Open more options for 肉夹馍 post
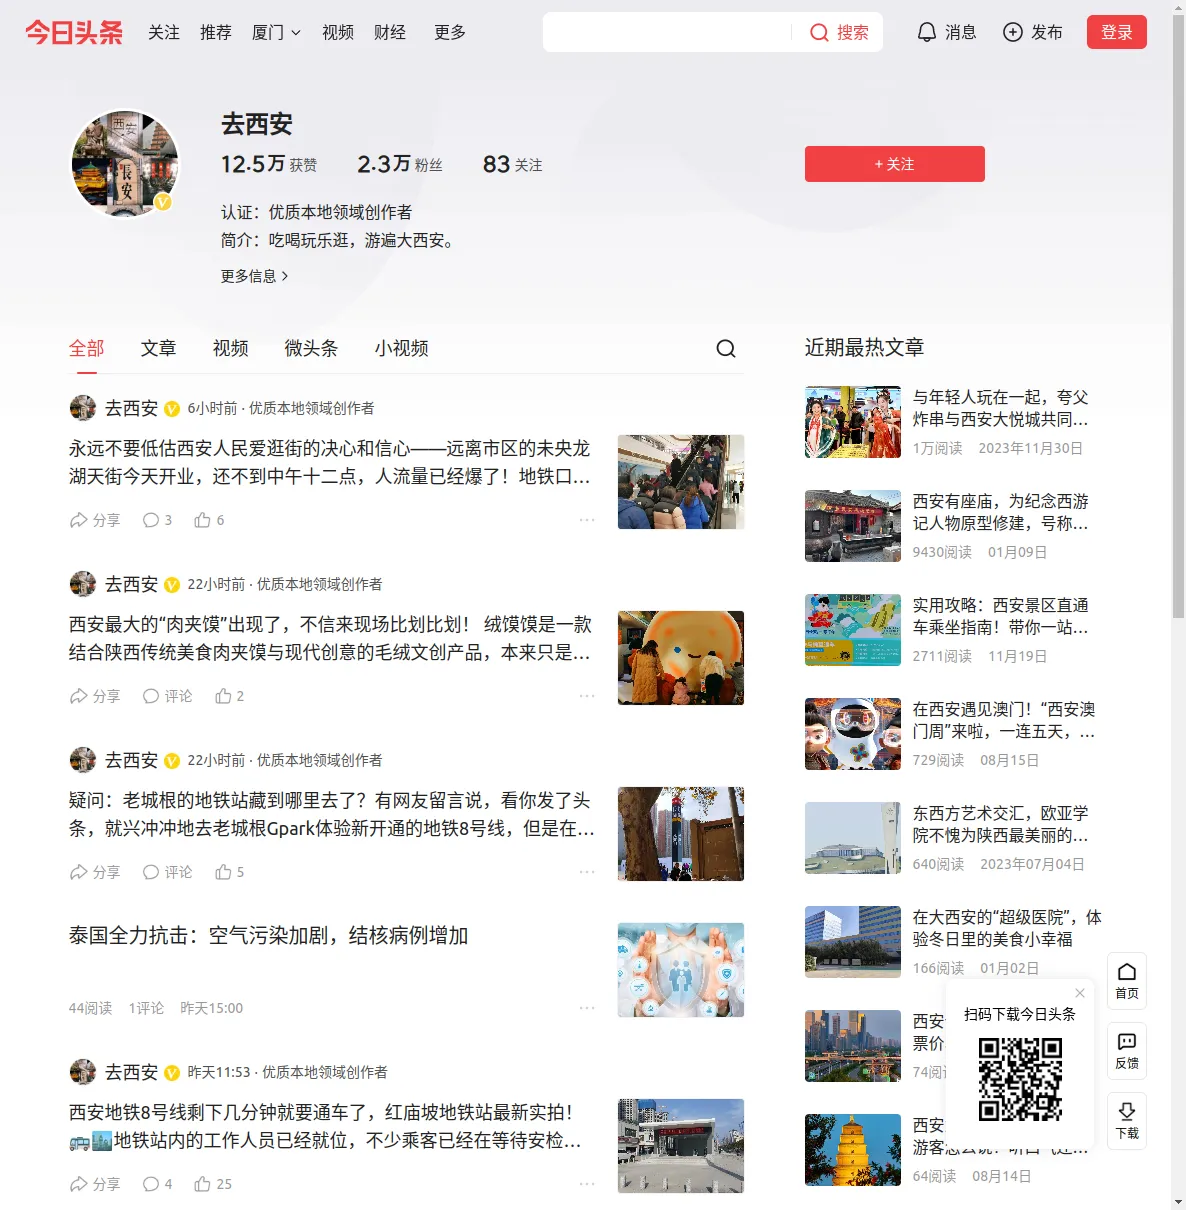This screenshot has width=1186, height=1210. click(x=587, y=696)
